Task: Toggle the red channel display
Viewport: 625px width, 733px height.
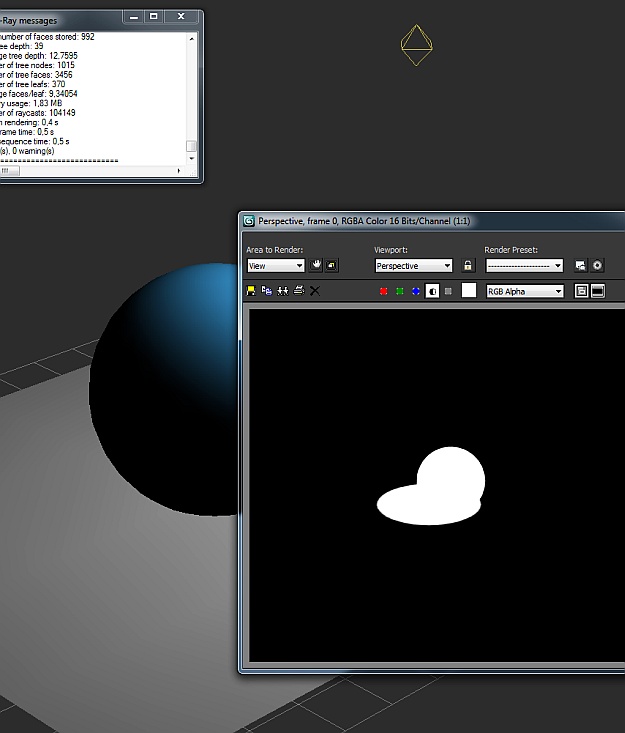Action: (384, 291)
